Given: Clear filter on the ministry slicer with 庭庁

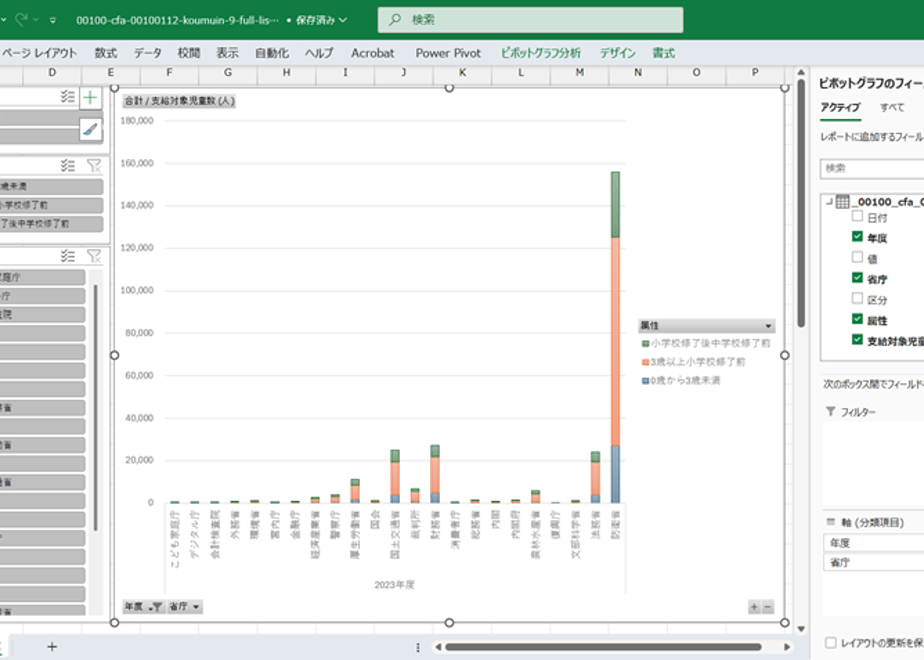Looking at the screenshot, I should click(94, 256).
